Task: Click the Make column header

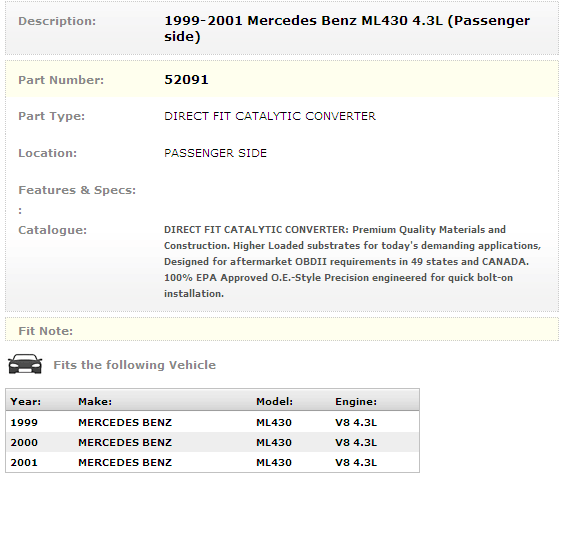Action: [95, 401]
